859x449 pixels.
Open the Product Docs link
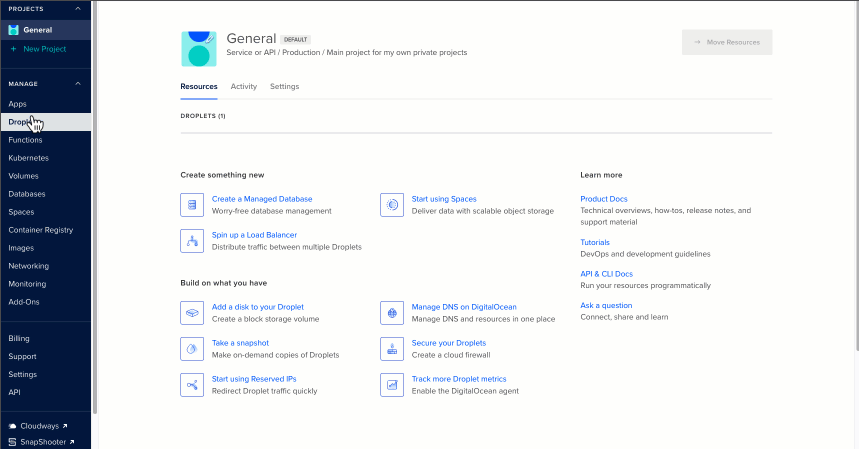tap(604, 199)
